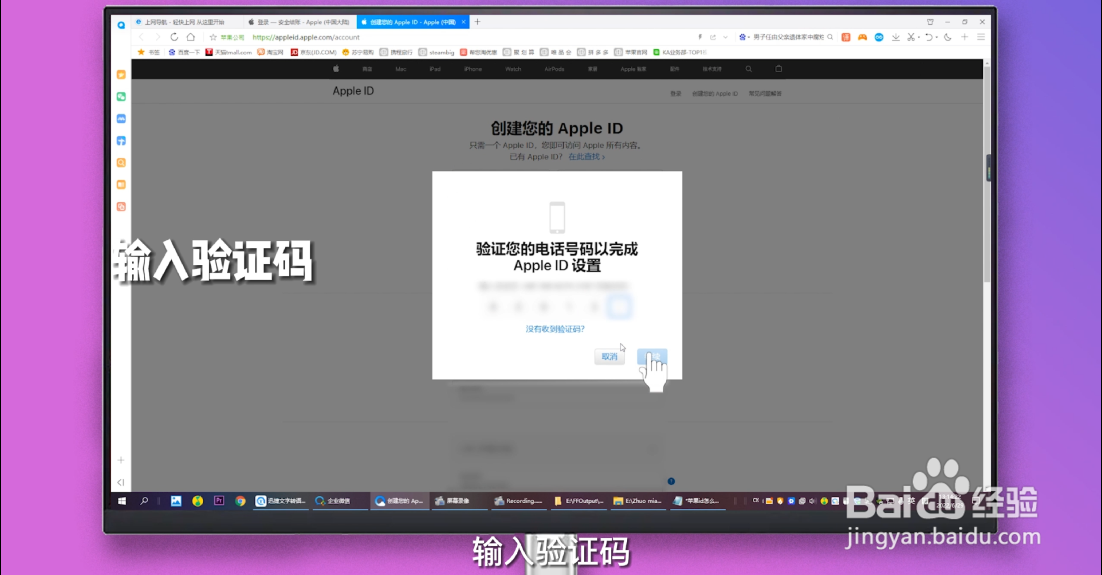Open the browser home page icon

[x=190, y=37]
